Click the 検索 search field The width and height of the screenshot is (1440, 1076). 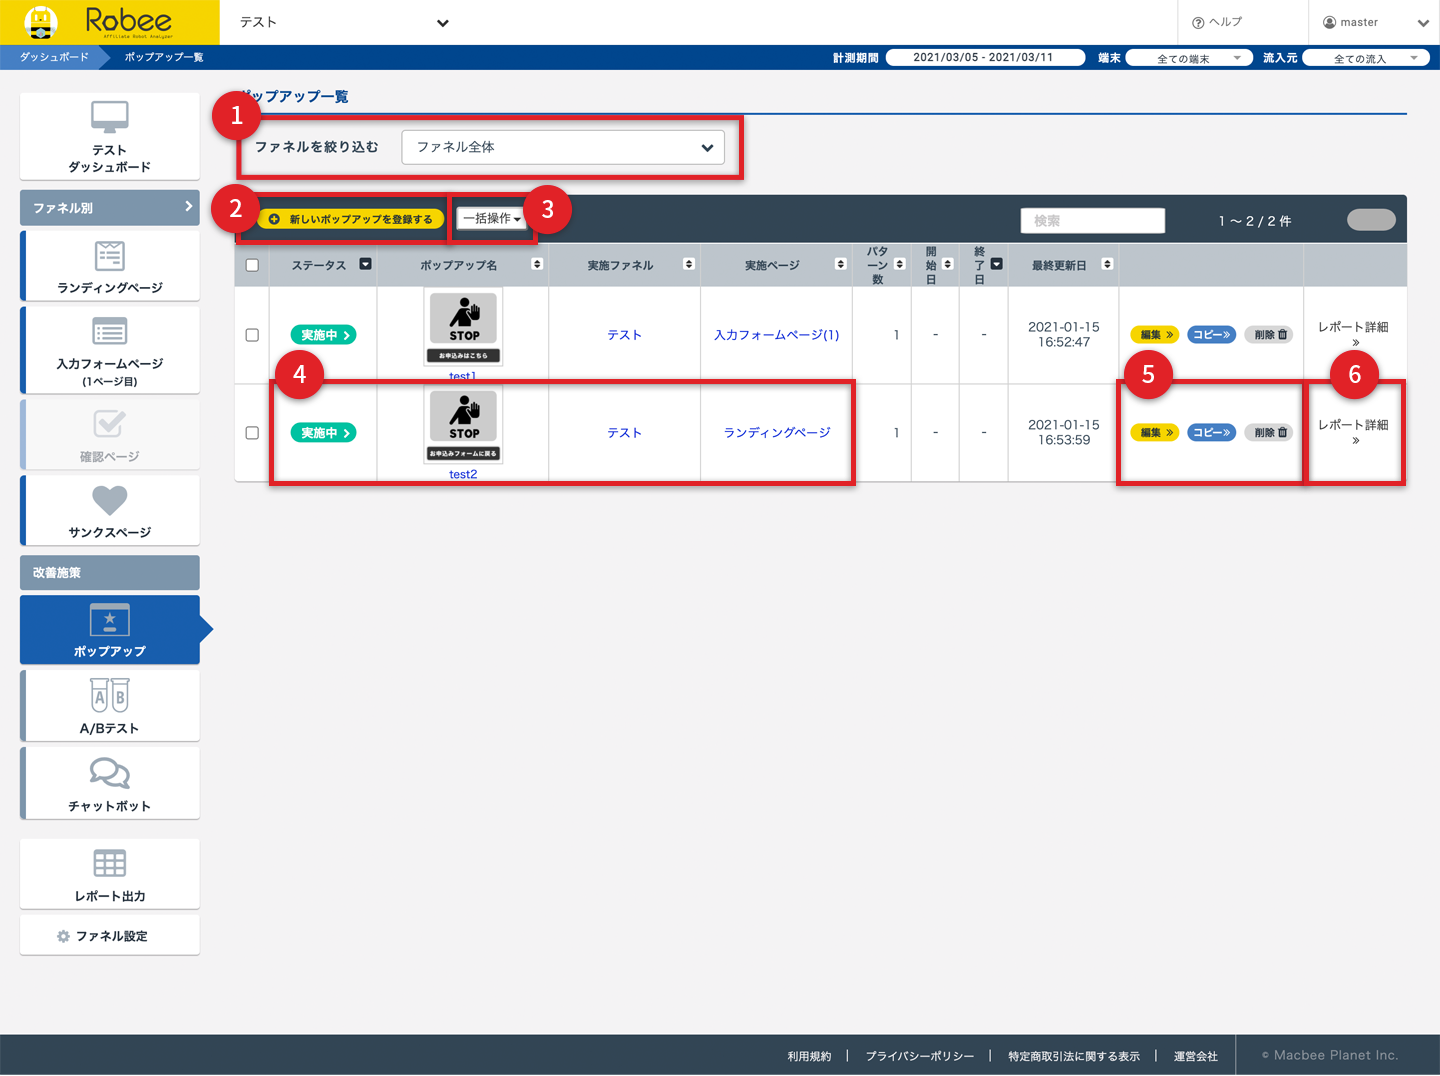(1092, 221)
